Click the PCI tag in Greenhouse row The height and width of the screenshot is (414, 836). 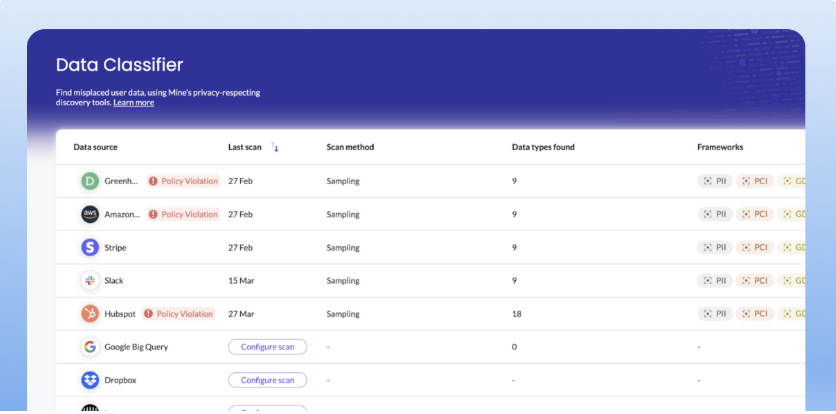coord(755,181)
